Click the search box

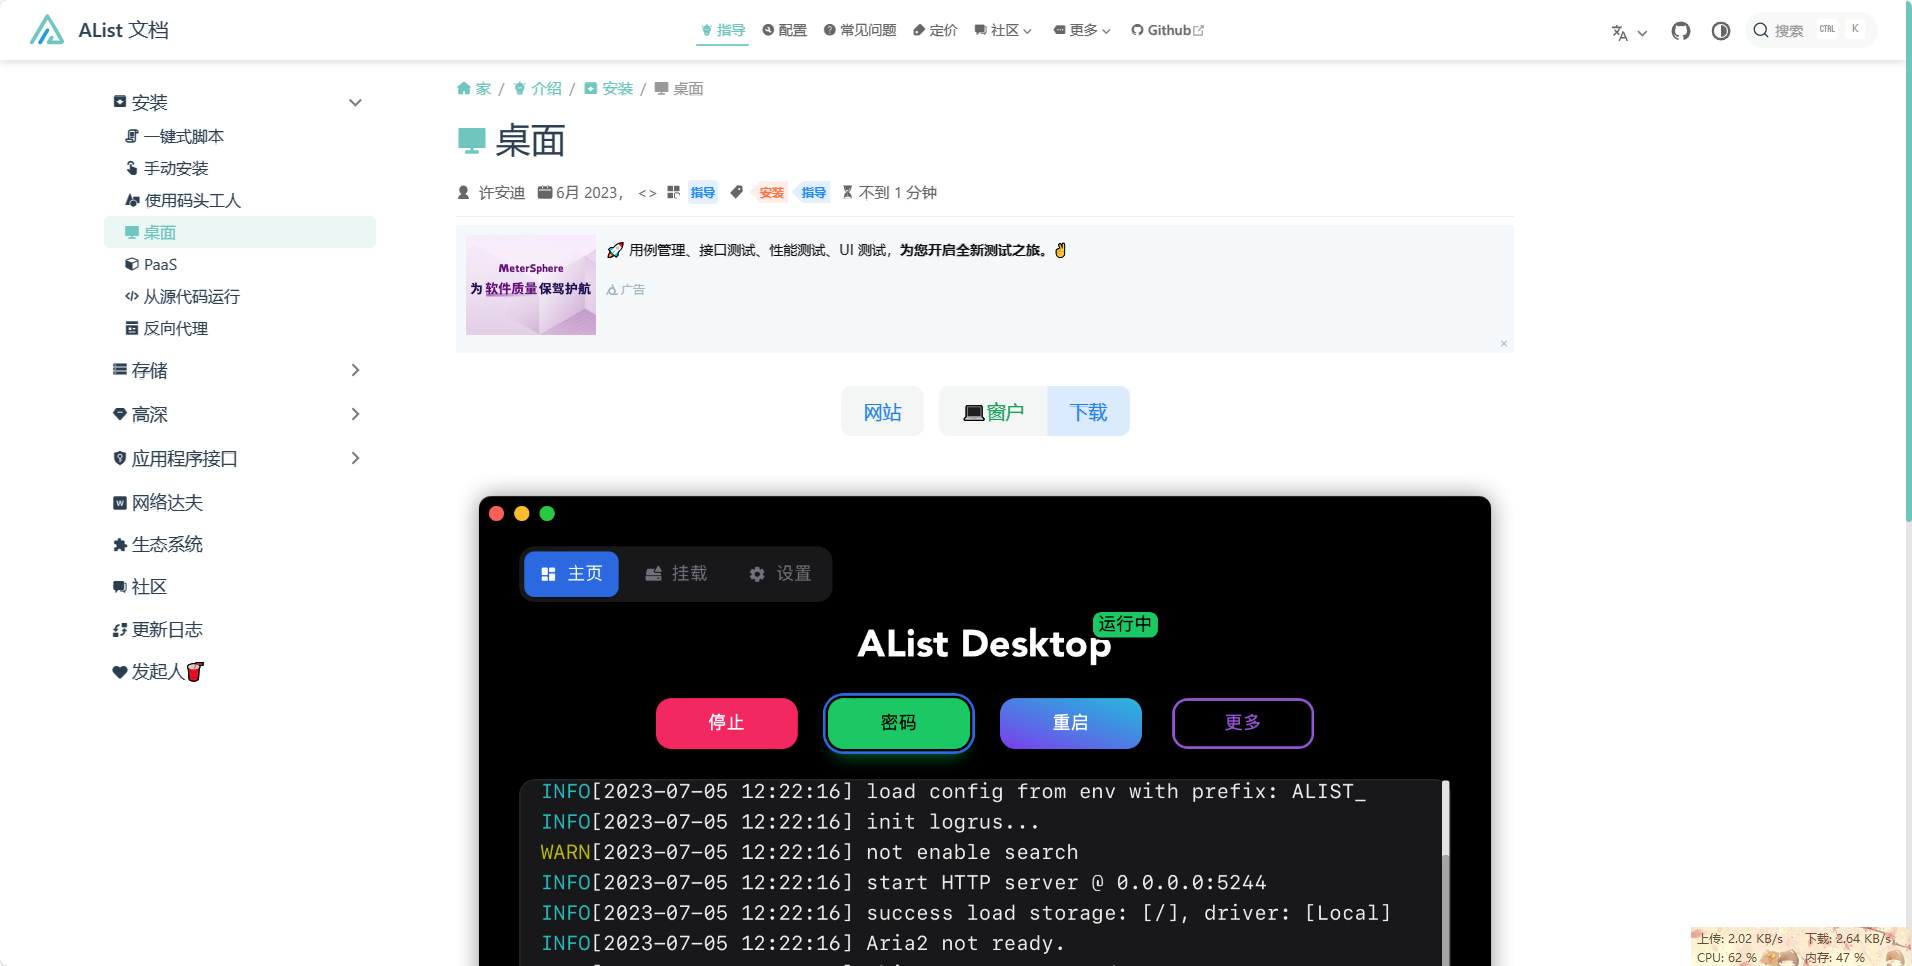pyautogui.click(x=1810, y=30)
